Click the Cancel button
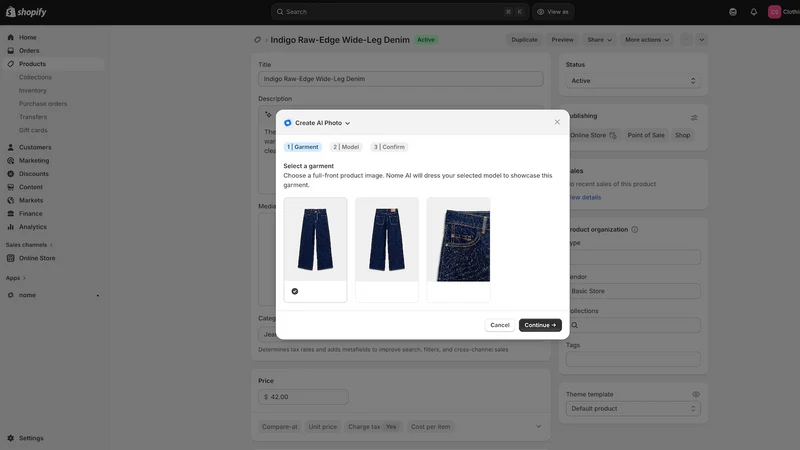Screen dimensions: 800x450 (499, 325)
